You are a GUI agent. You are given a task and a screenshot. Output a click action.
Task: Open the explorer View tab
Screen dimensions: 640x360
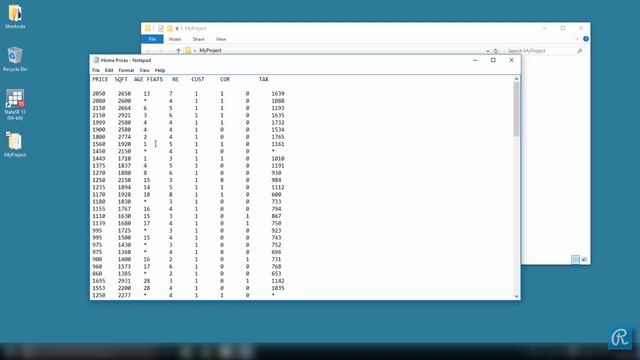coord(221,39)
